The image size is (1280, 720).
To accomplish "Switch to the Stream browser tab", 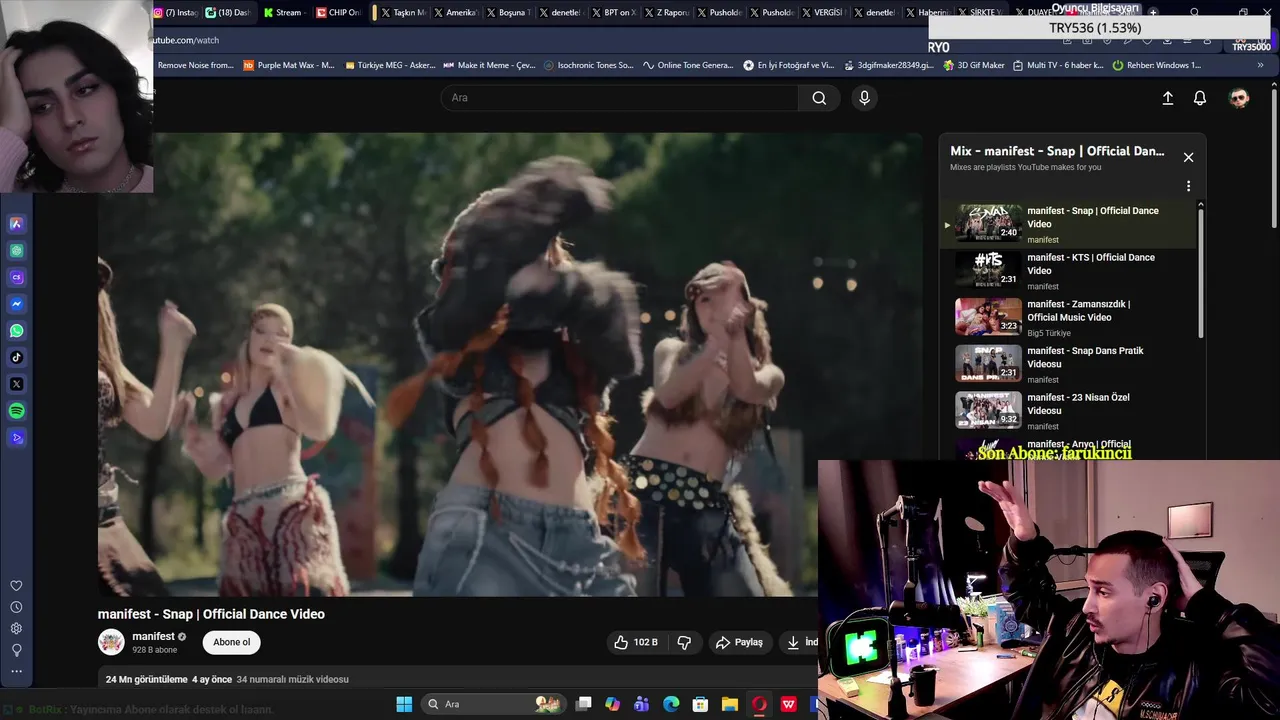I will pyautogui.click(x=283, y=13).
